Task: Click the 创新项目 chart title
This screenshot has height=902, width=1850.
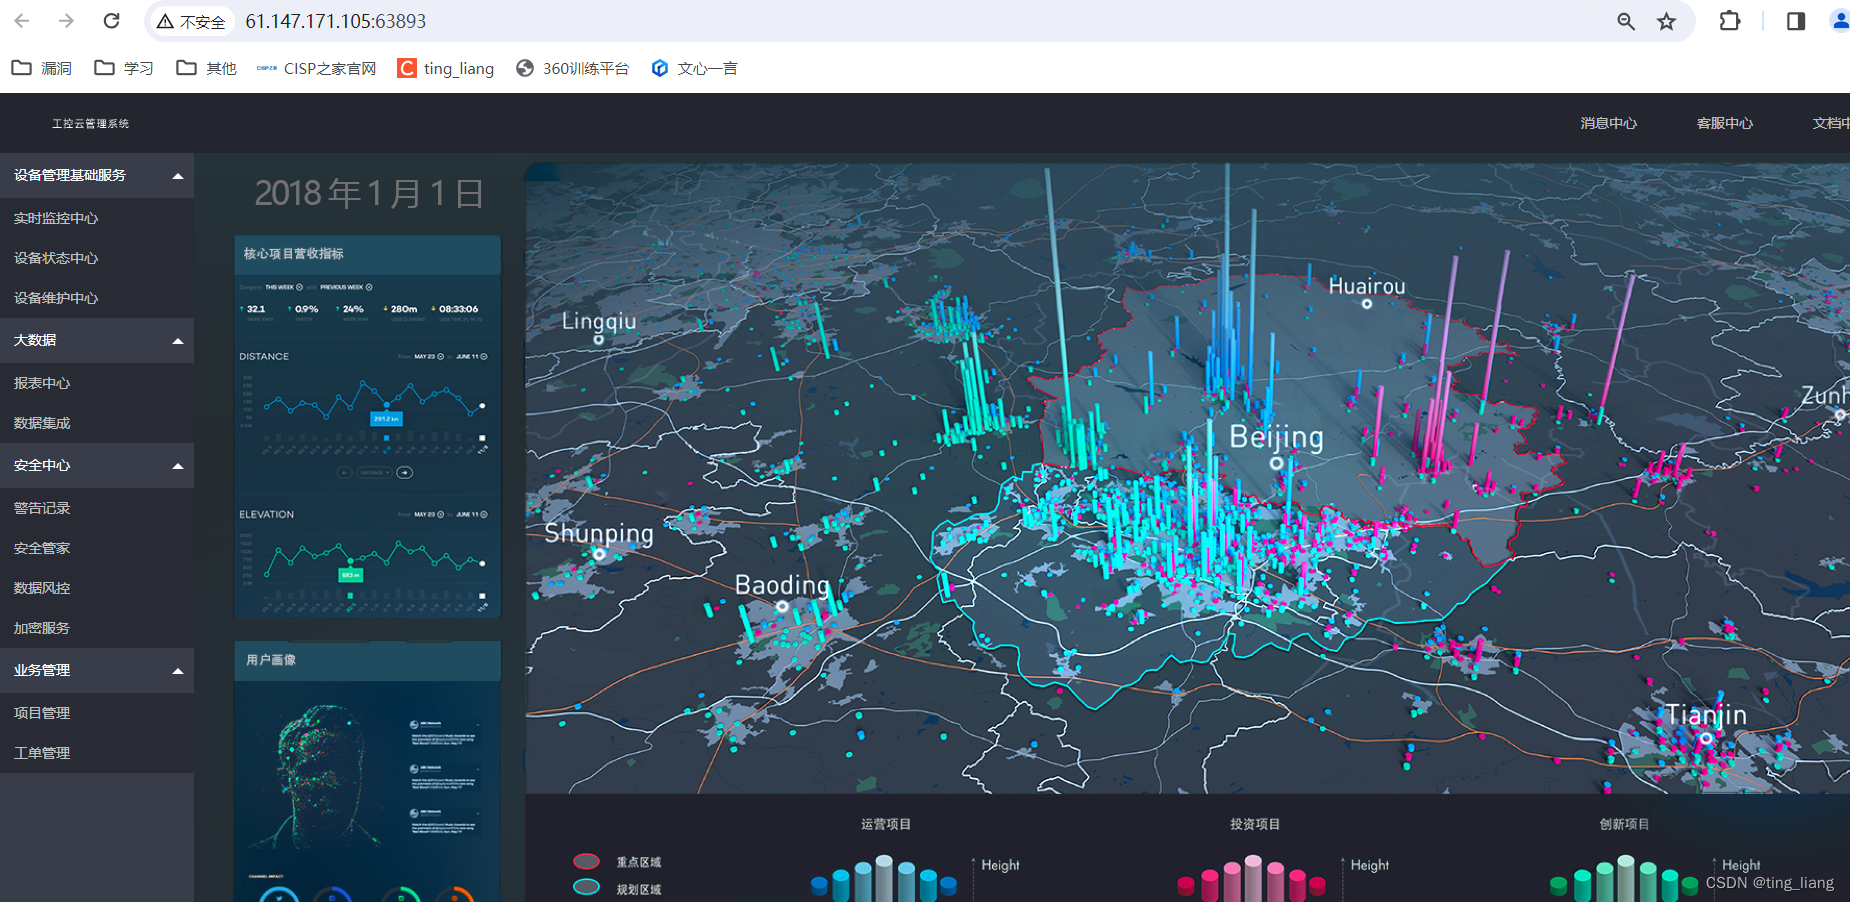Action: coord(1624,824)
